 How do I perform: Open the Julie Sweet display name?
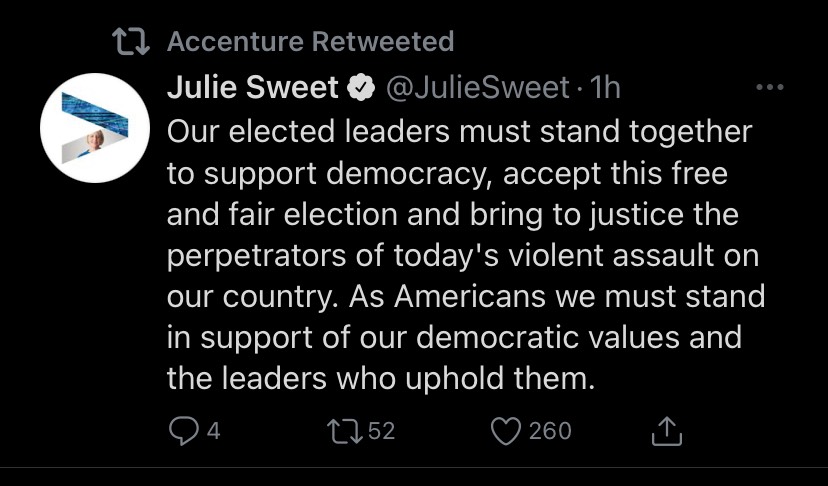pos(252,87)
